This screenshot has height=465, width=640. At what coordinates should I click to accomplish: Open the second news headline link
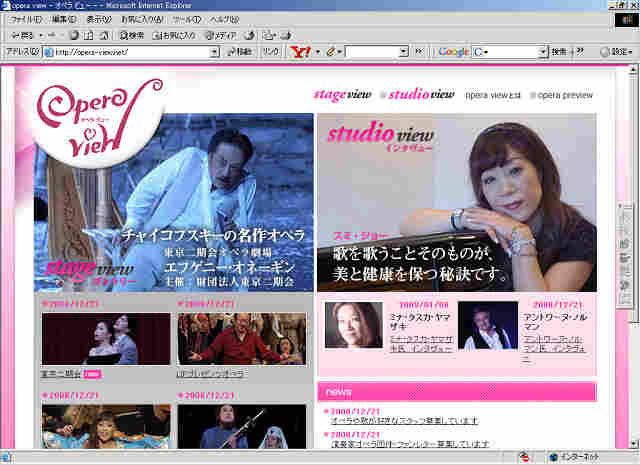point(409,444)
